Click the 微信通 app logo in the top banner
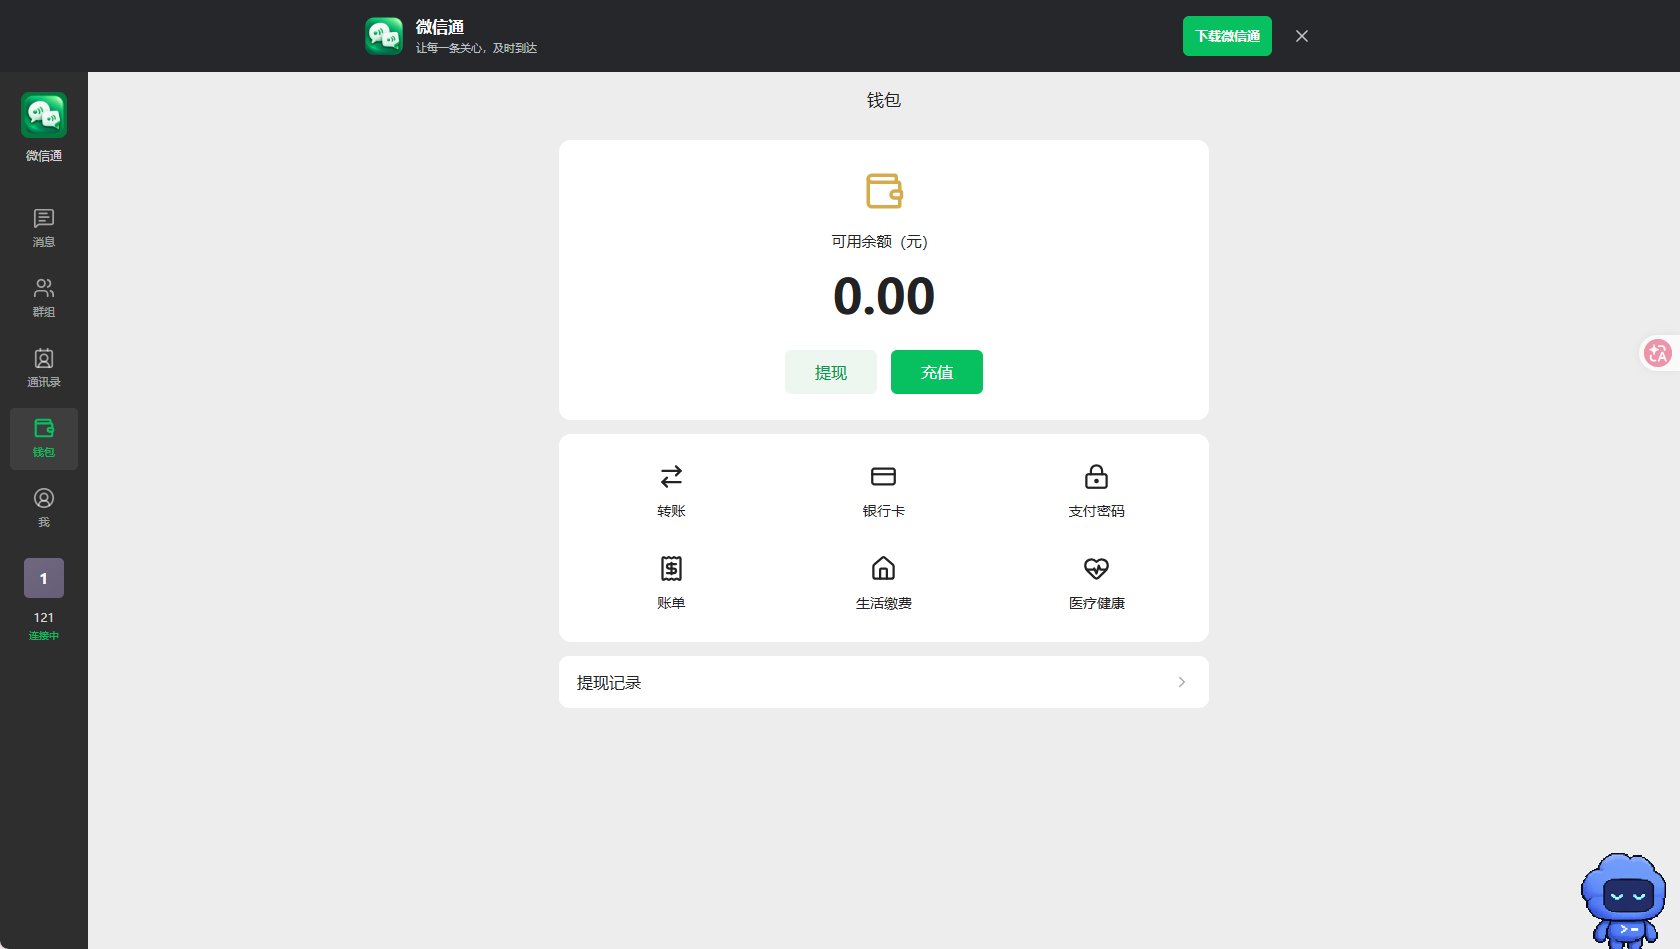This screenshot has width=1680, height=949. tap(384, 36)
